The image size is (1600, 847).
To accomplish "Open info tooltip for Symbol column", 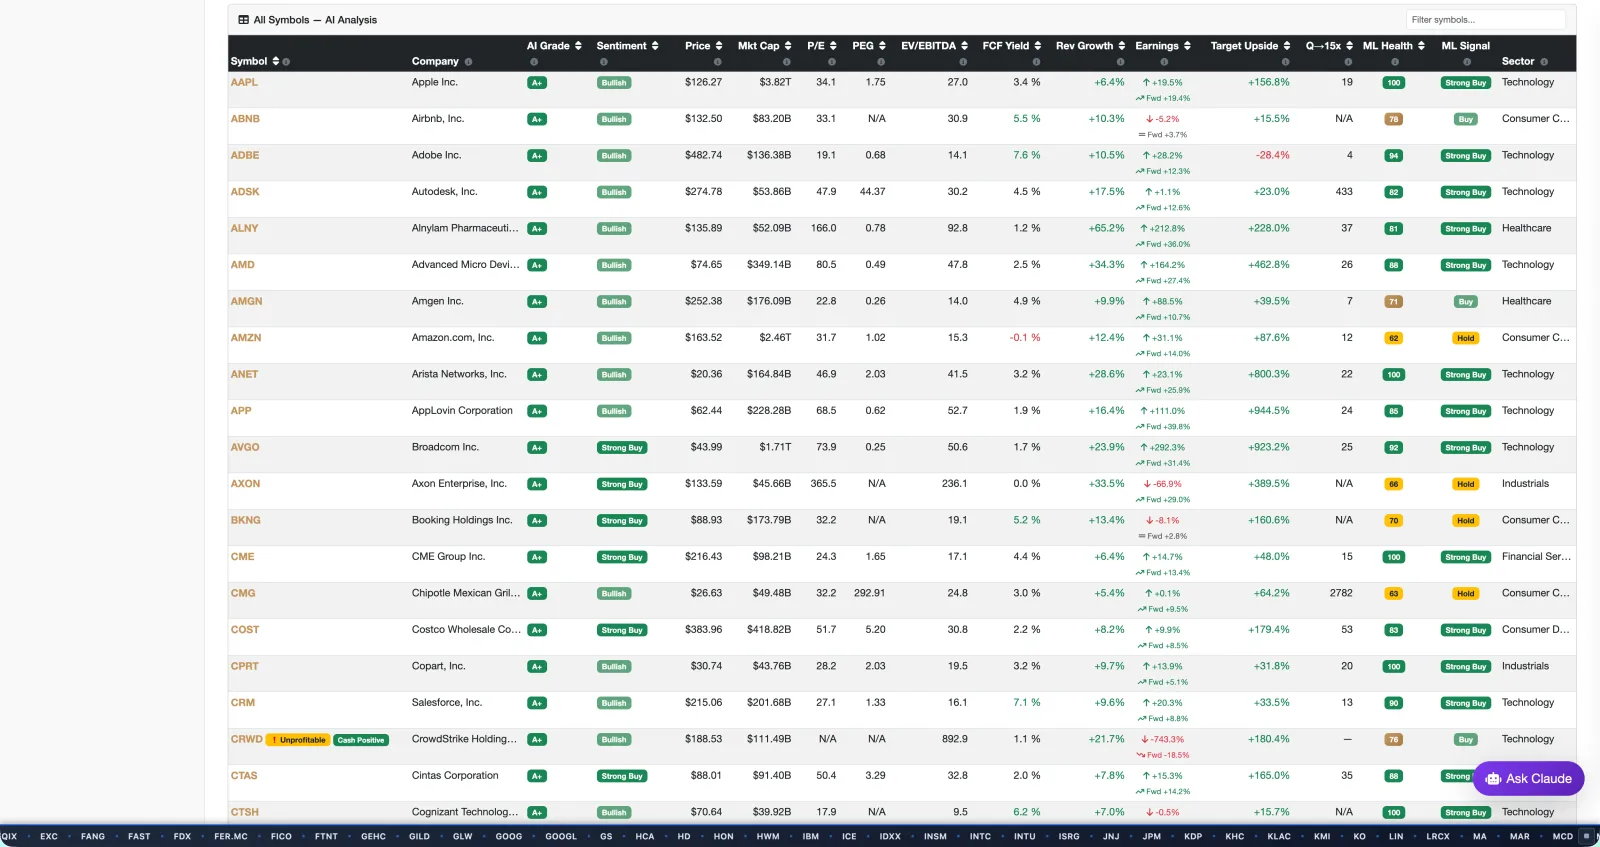I will [x=286, y=62].
